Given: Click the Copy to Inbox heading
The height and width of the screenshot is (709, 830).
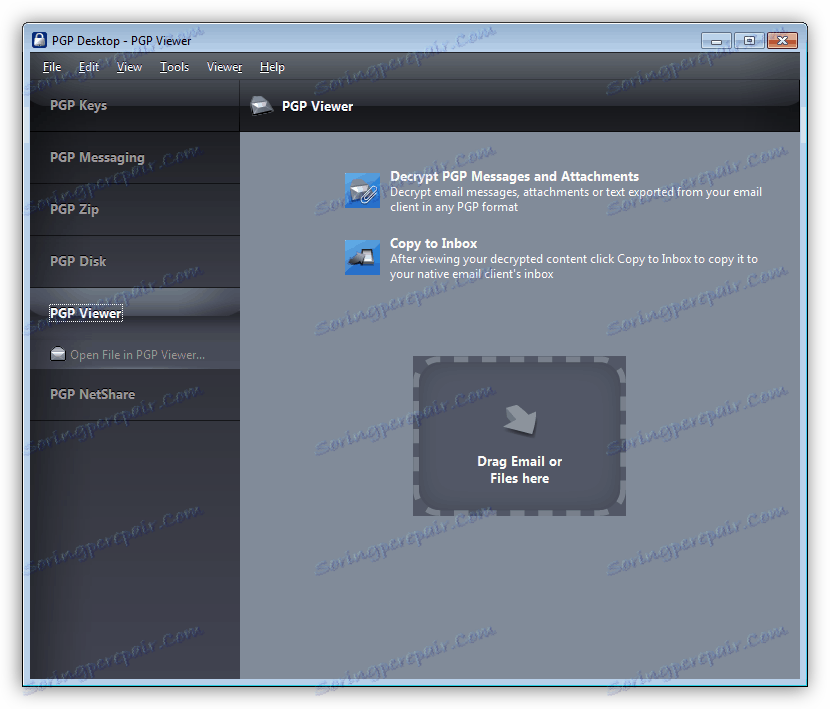Looking at the screenshot, I should [x=434, y=244].
